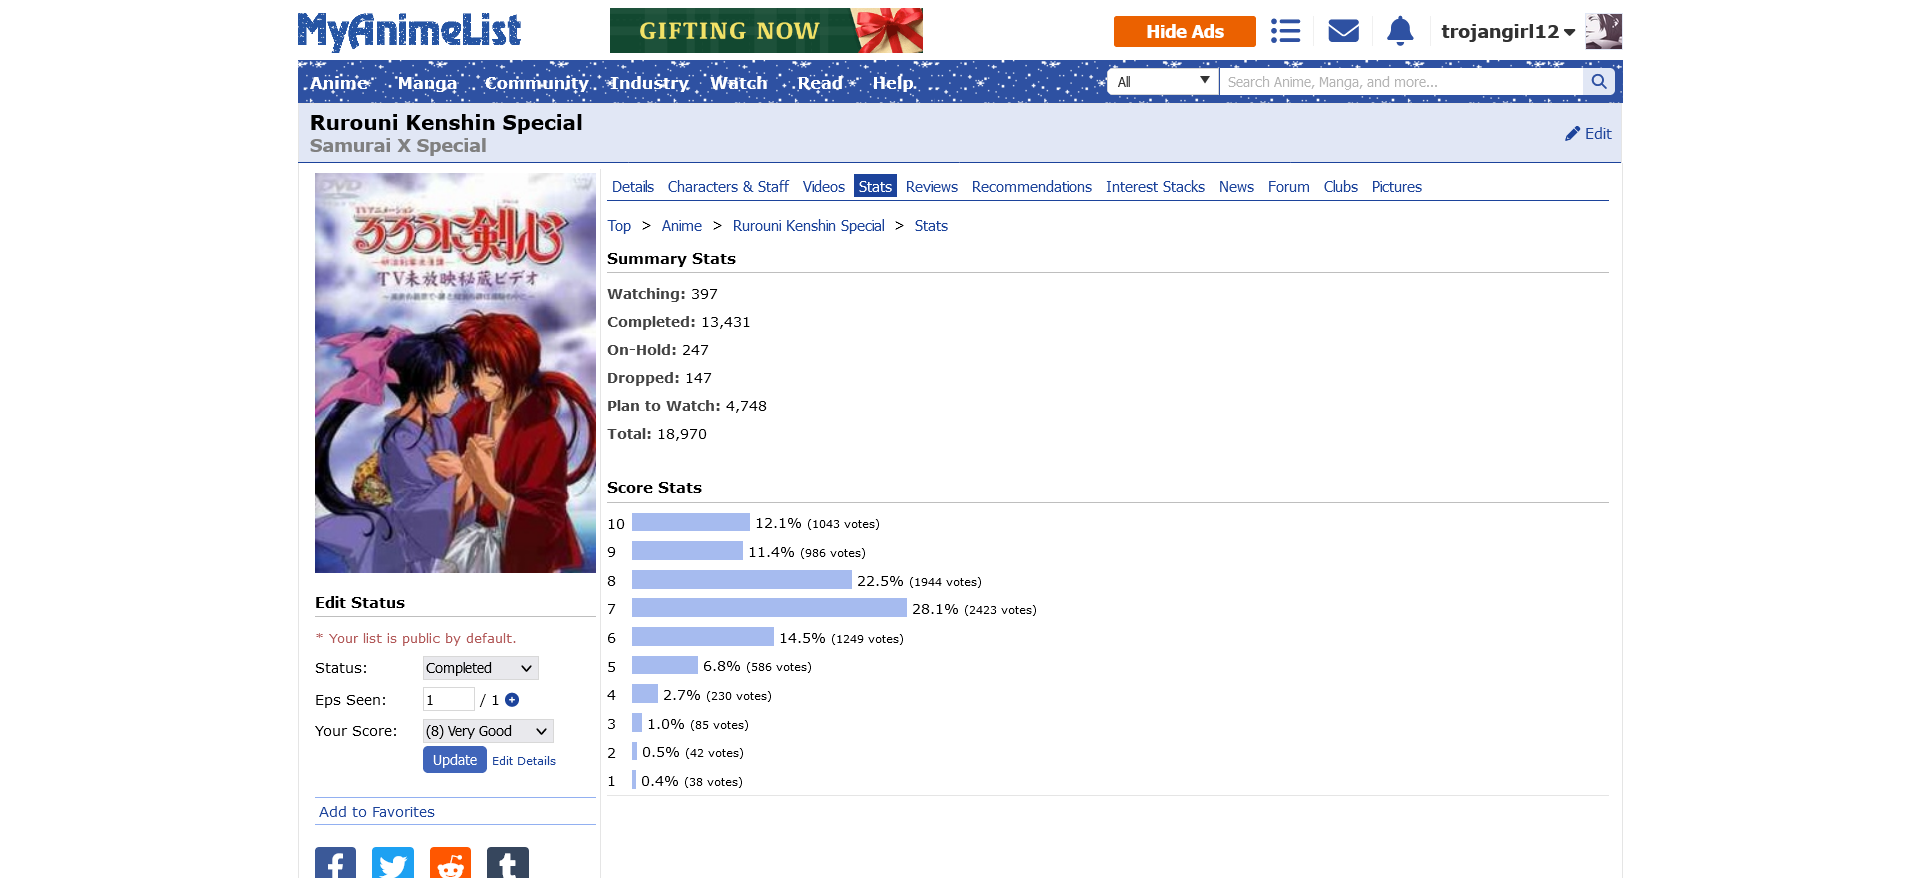The image size is (1920, 878).
Task: Open the MyAnimeList home logo
Action: click(409, 31)
